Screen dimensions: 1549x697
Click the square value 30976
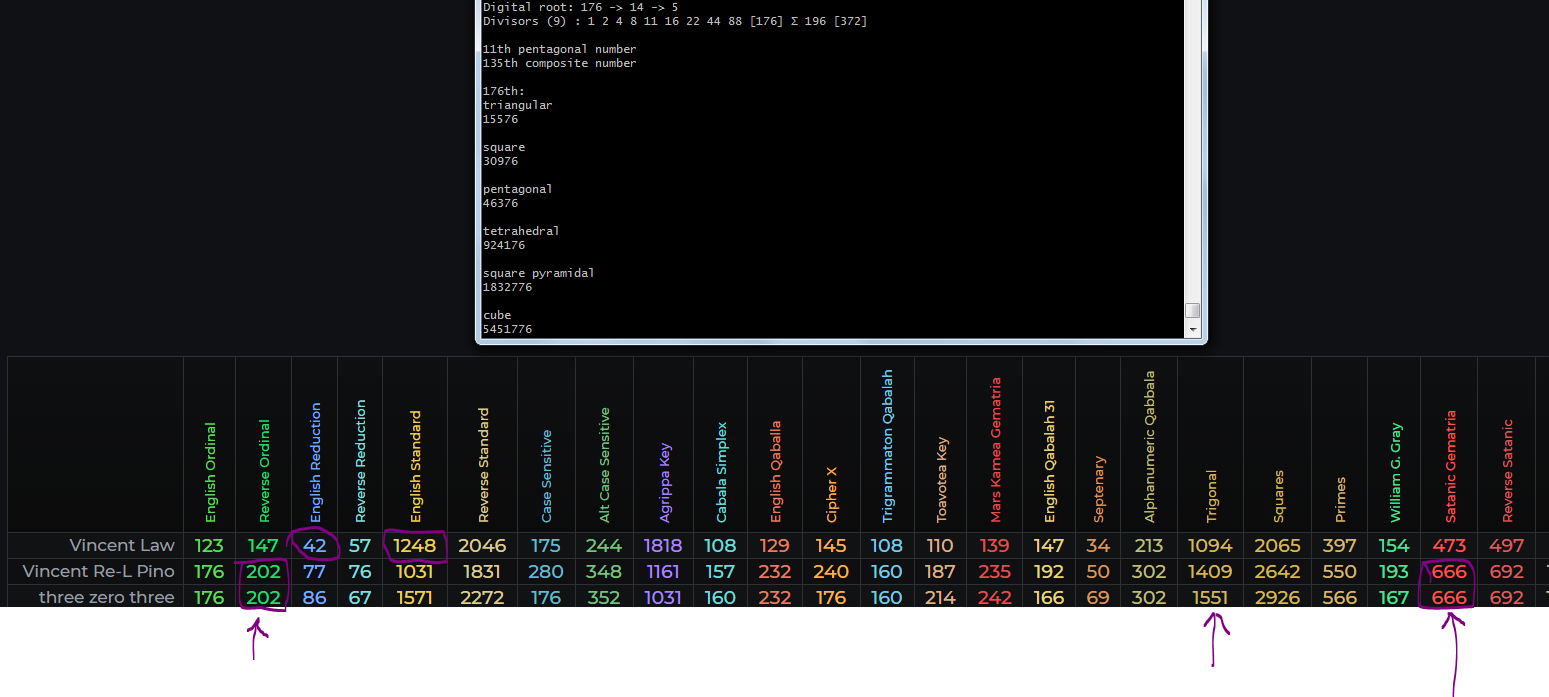click(500, 161)
